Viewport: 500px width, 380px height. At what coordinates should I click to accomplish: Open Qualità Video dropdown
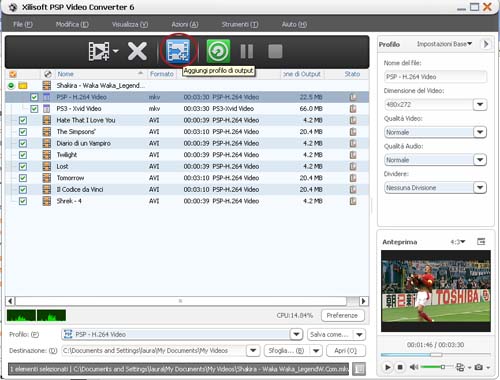[480, 132]
